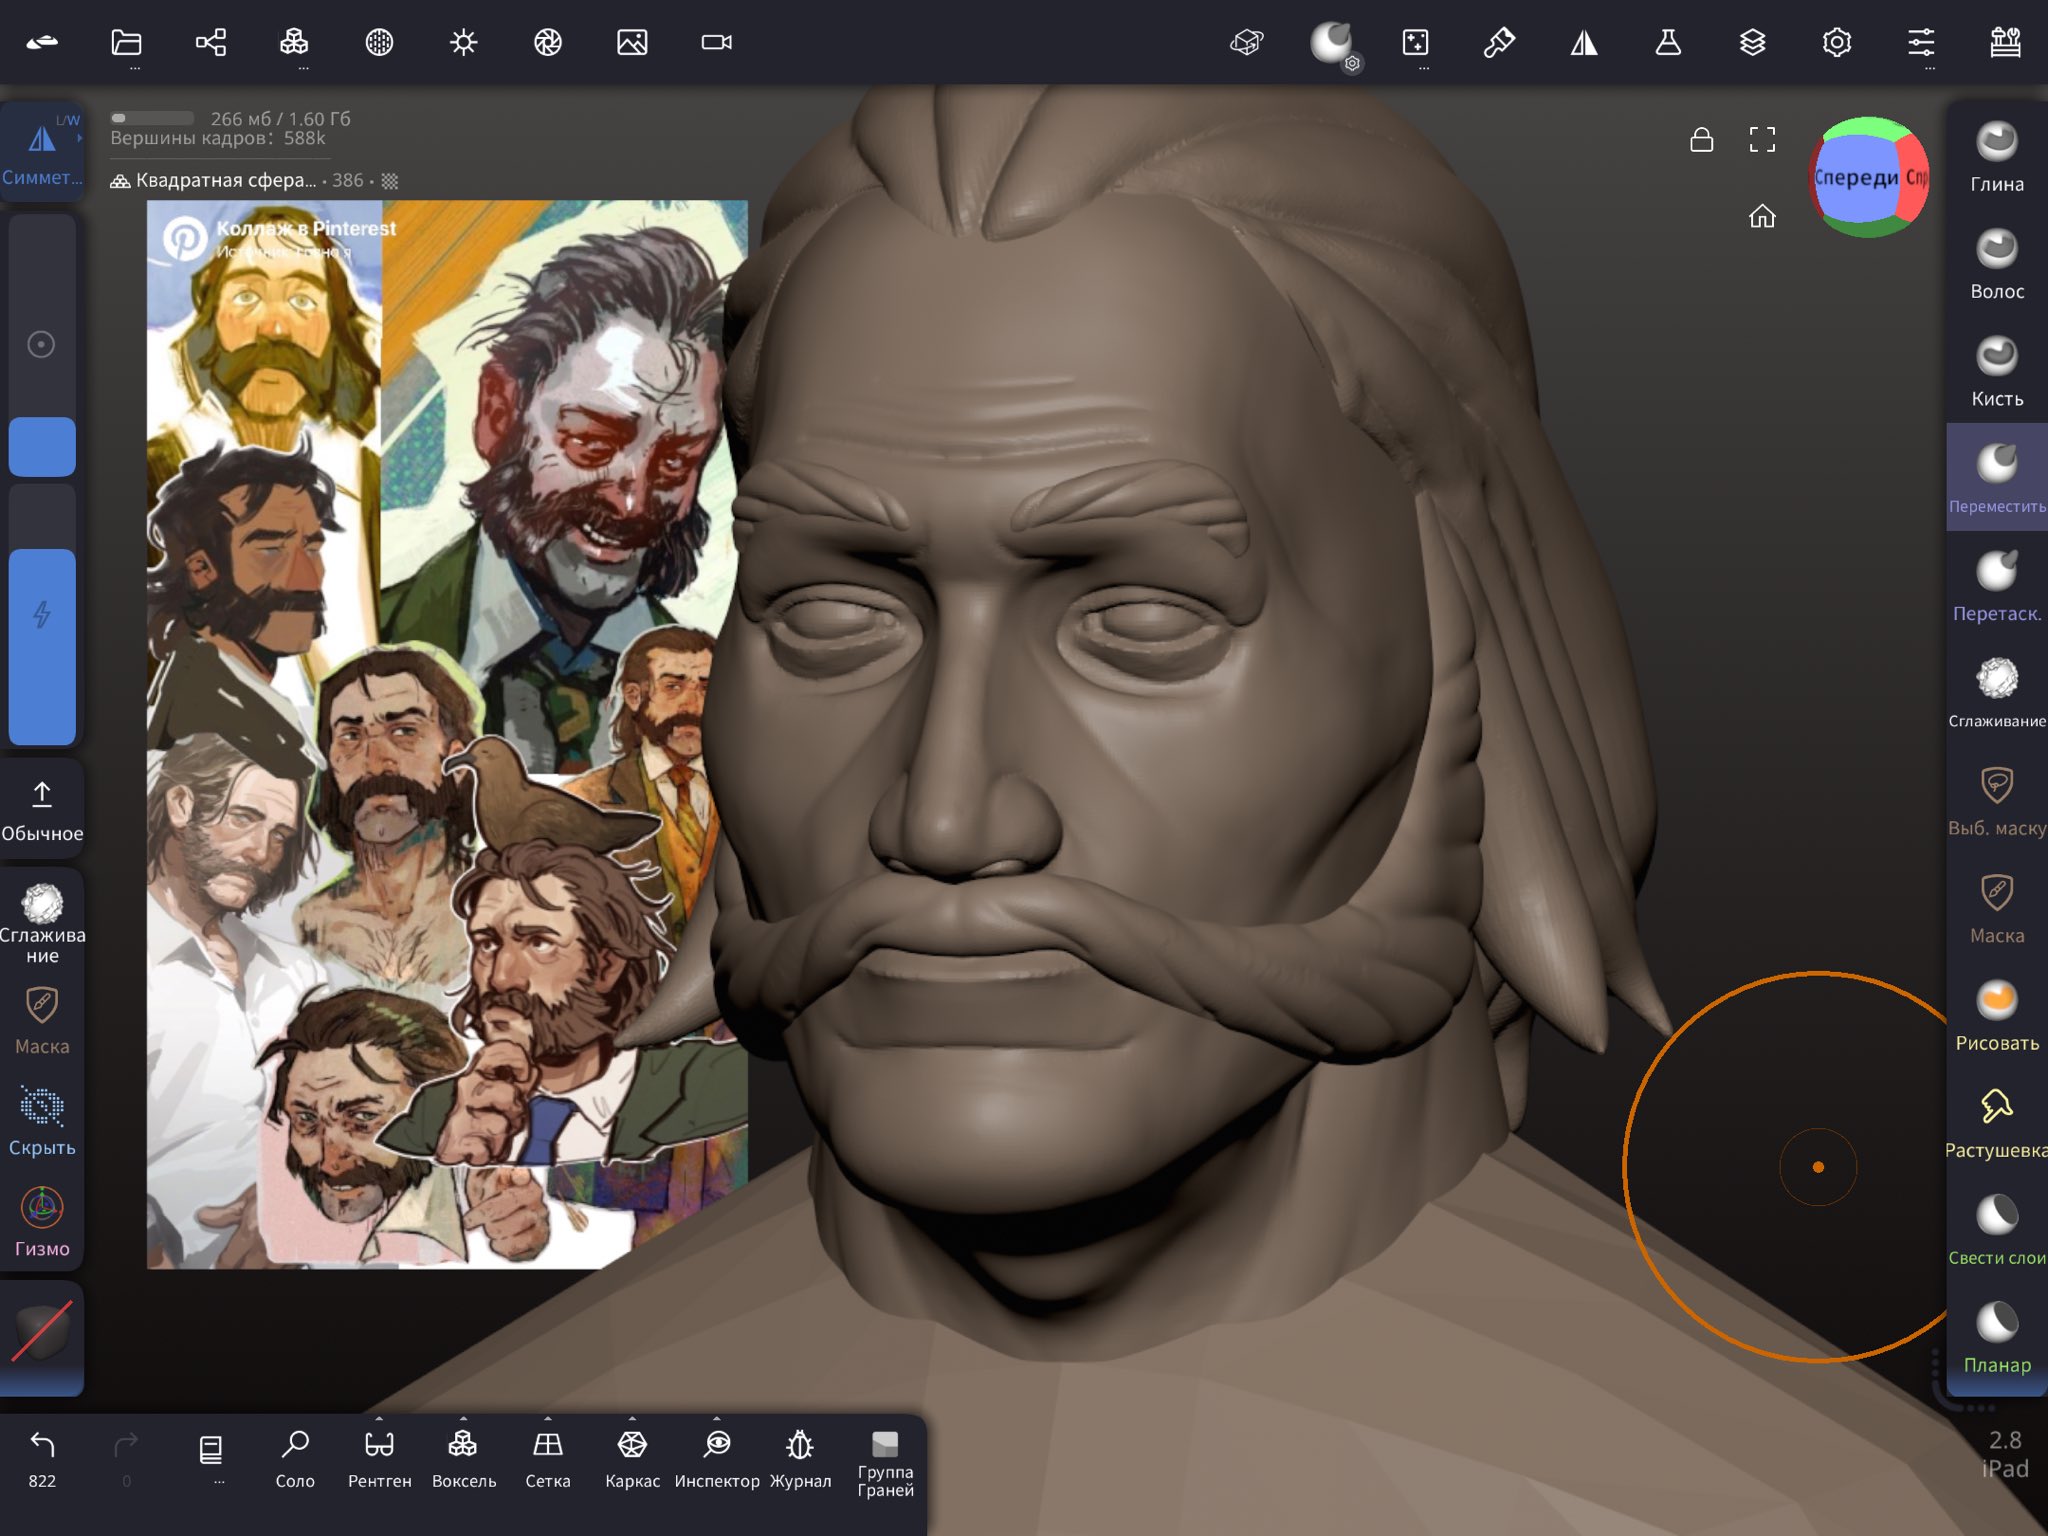Screen dimensions: 2048x1536
Task: Open the settings gear menu
Action: 1837,42
